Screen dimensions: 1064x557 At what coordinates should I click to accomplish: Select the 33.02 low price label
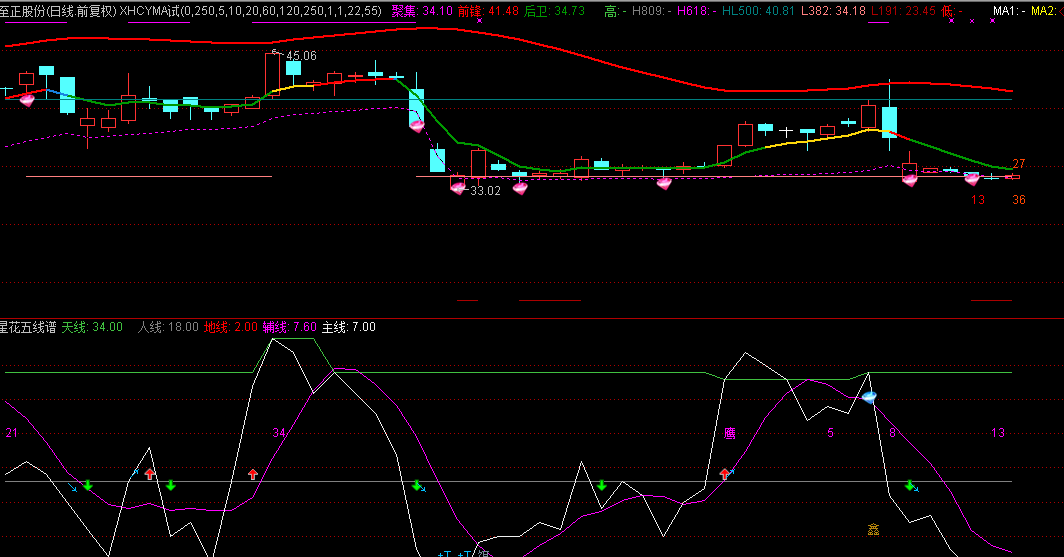pyautogui.click(x=485, y=190)
